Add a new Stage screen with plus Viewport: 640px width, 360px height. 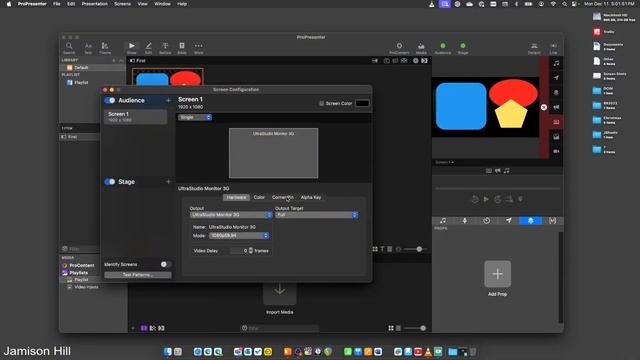[x=168, y=182]
